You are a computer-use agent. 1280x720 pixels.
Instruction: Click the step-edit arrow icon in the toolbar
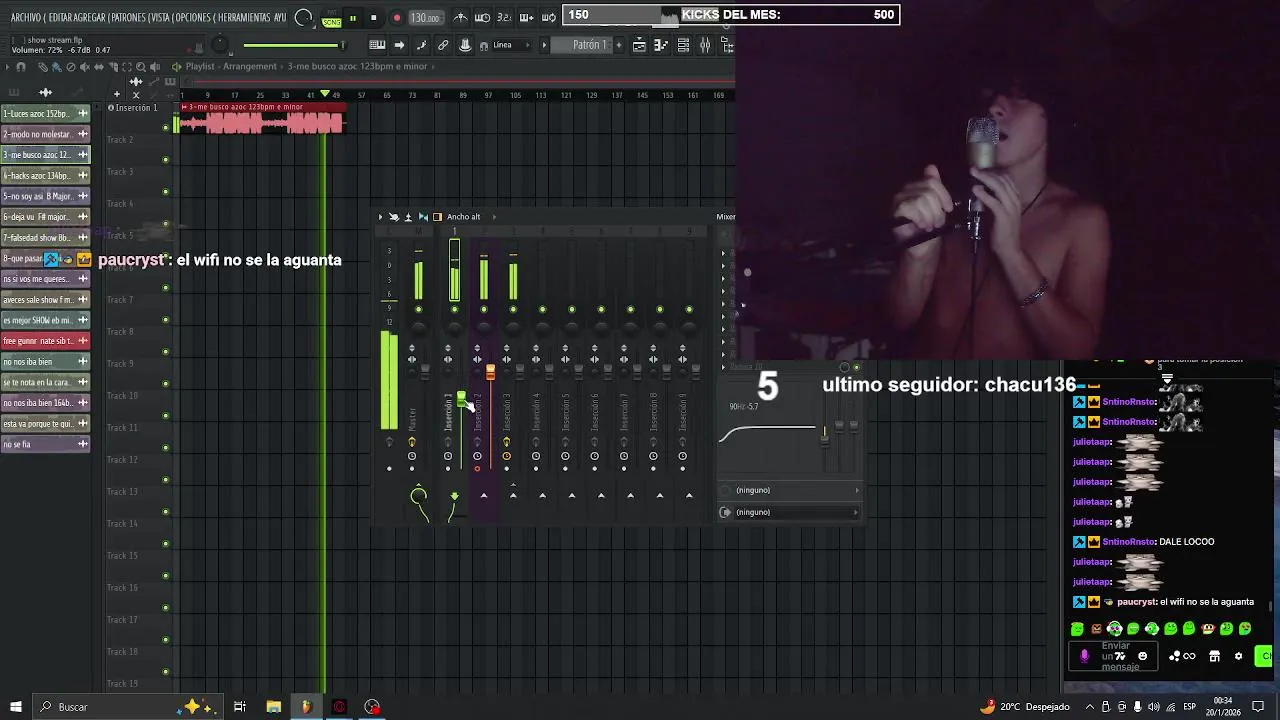(399, 45)
